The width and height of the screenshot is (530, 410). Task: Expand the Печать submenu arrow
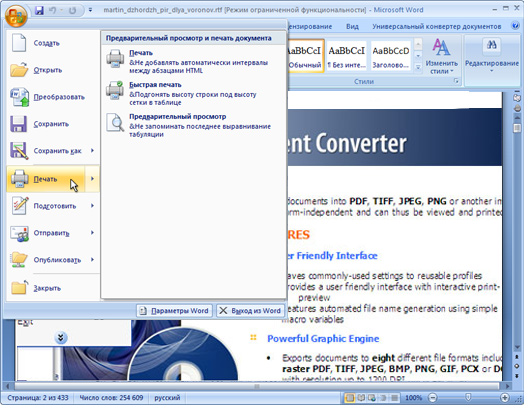pos(92,178)
